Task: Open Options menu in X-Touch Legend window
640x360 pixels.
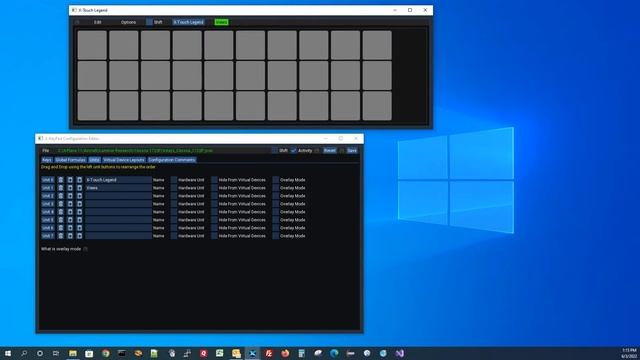Action: 128,22
